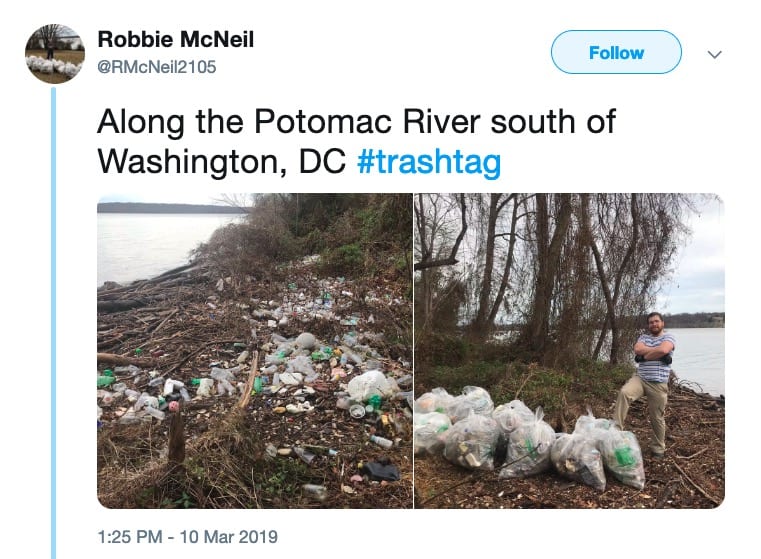The height and width of the screenshot is (559, 761).
Task: Open the right photo with trash bags
Action: click(569, 351)
